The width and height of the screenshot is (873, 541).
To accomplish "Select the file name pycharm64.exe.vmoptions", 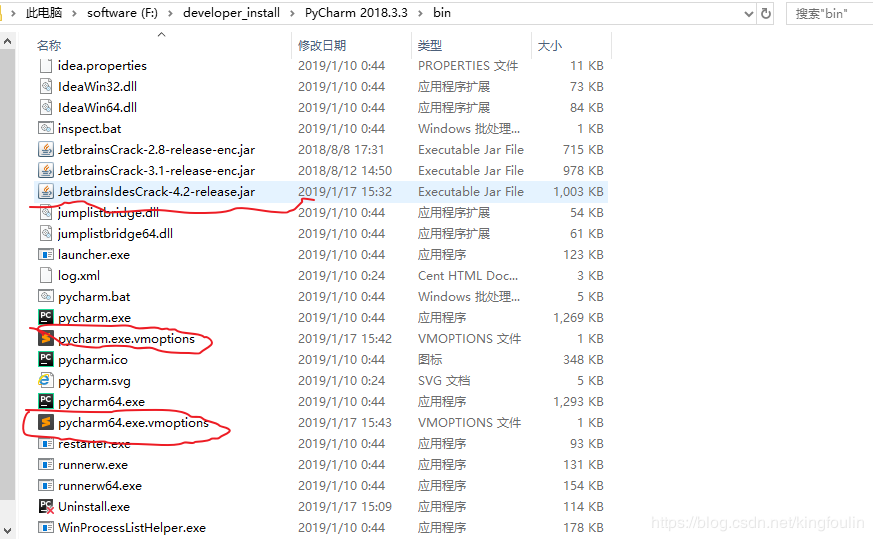I will coord(133,423).
